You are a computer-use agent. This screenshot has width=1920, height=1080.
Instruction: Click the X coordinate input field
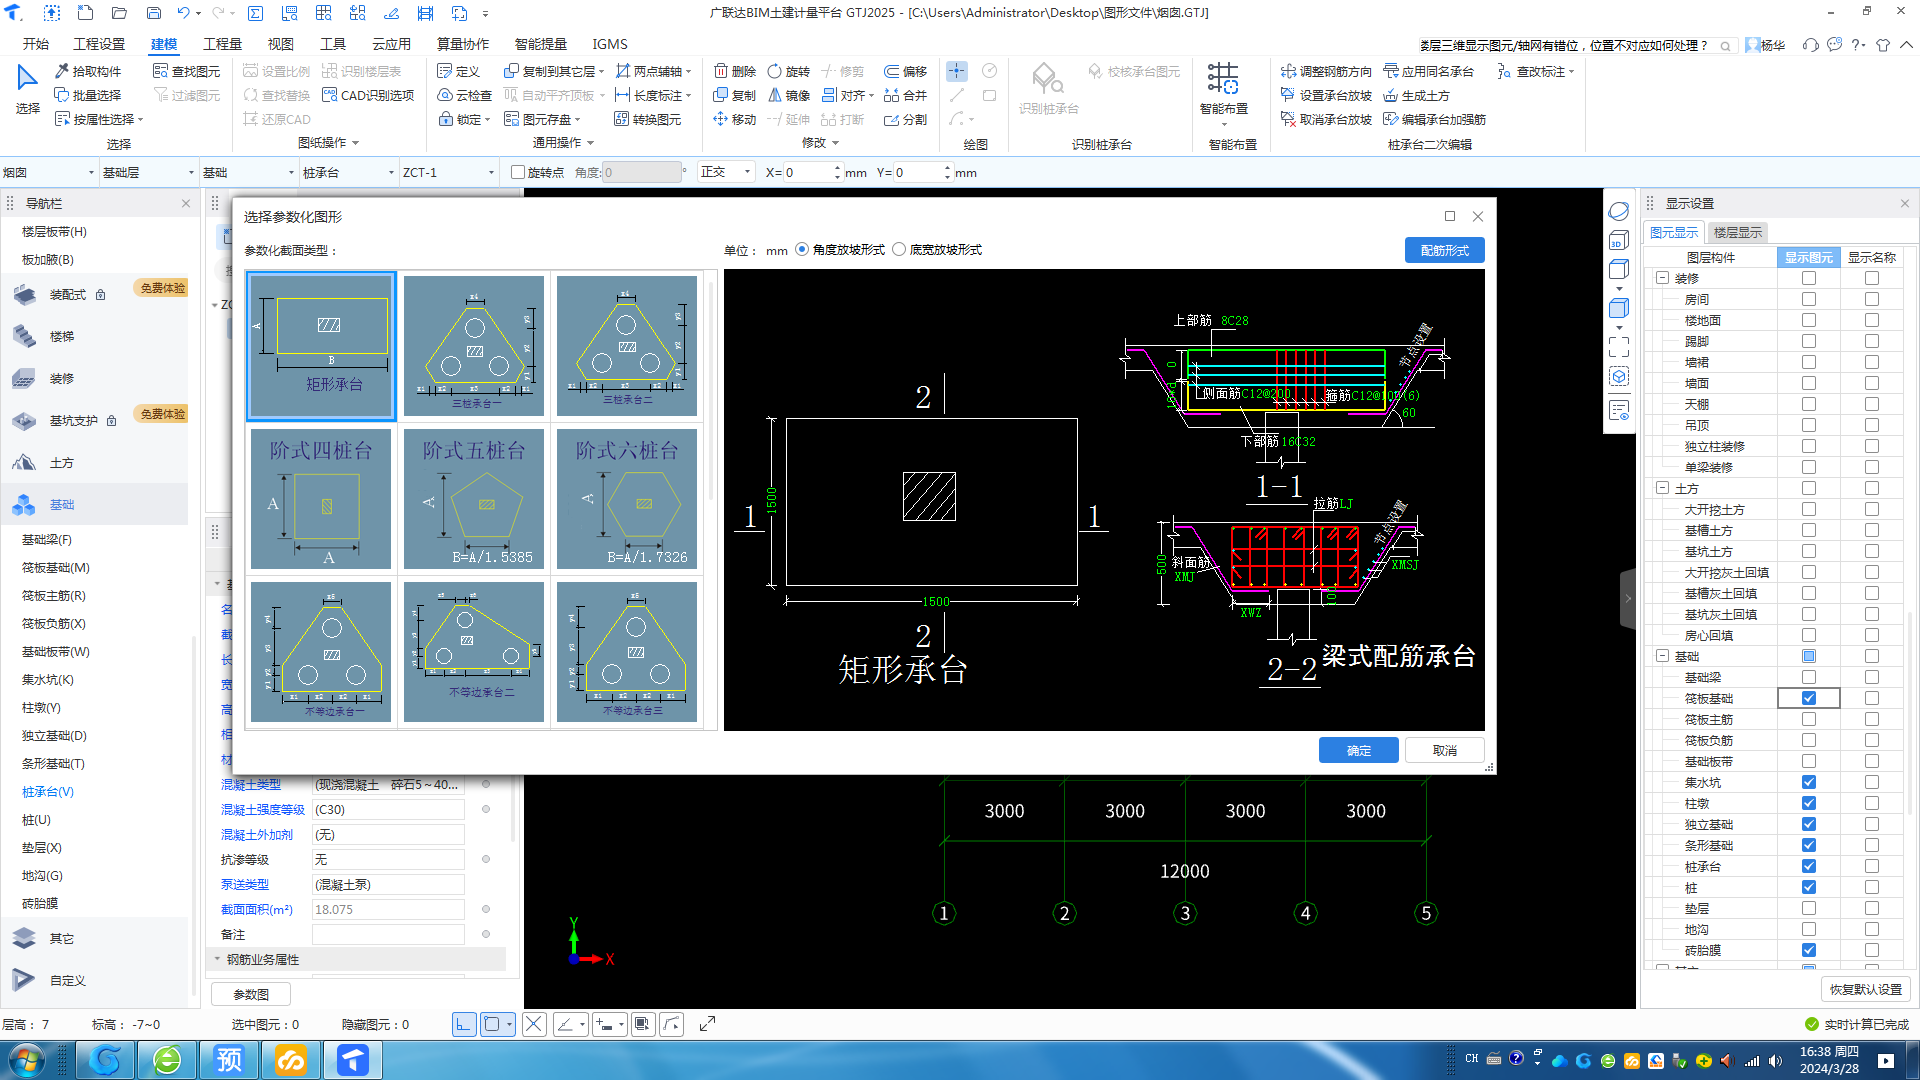808,172
